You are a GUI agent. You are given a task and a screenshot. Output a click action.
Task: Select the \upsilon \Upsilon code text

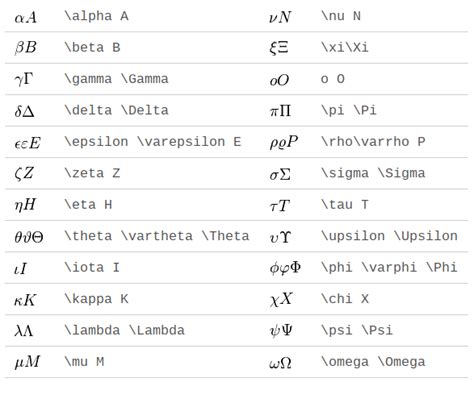pos(389,236)
